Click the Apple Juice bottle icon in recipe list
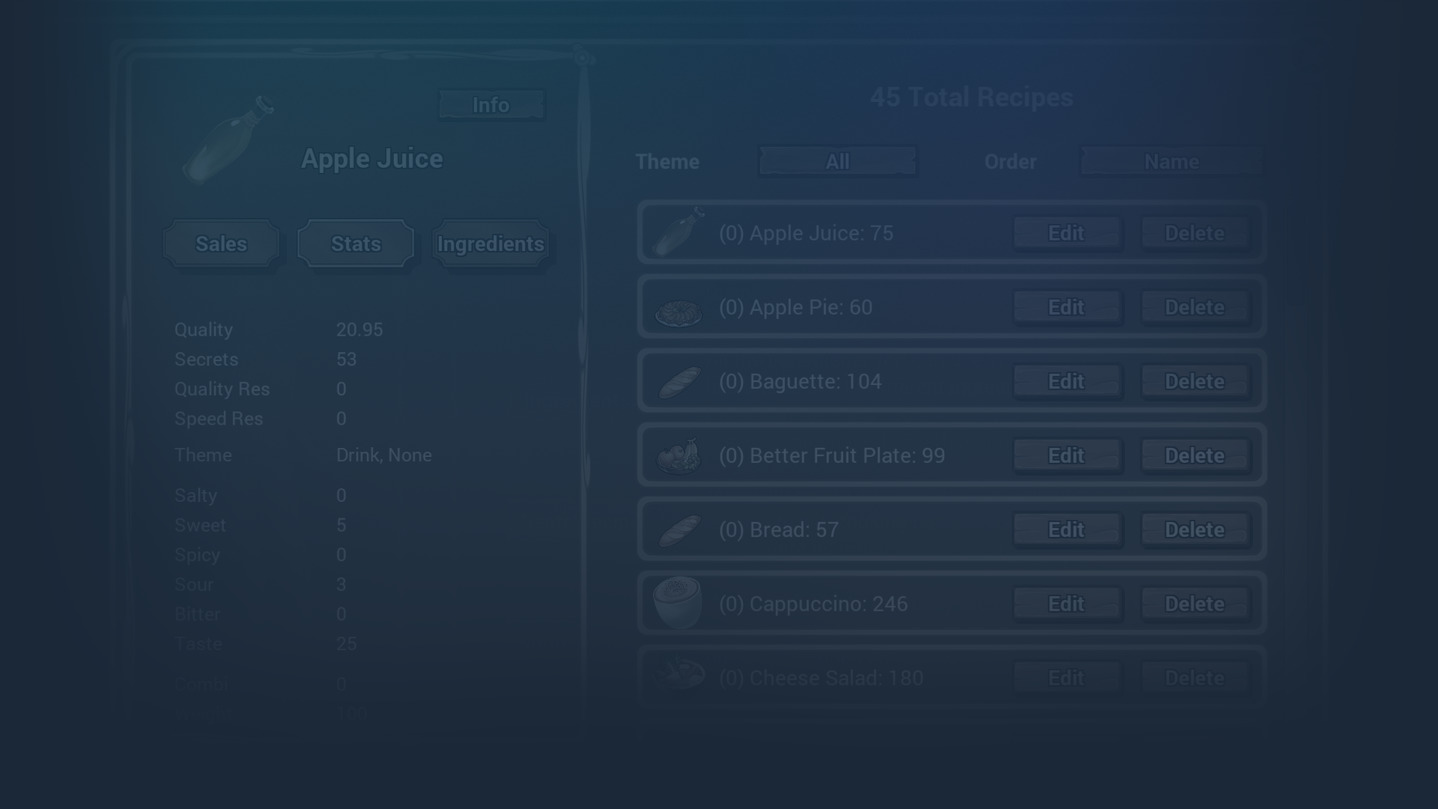1438x809 pixels. click(x=679, y=232)
